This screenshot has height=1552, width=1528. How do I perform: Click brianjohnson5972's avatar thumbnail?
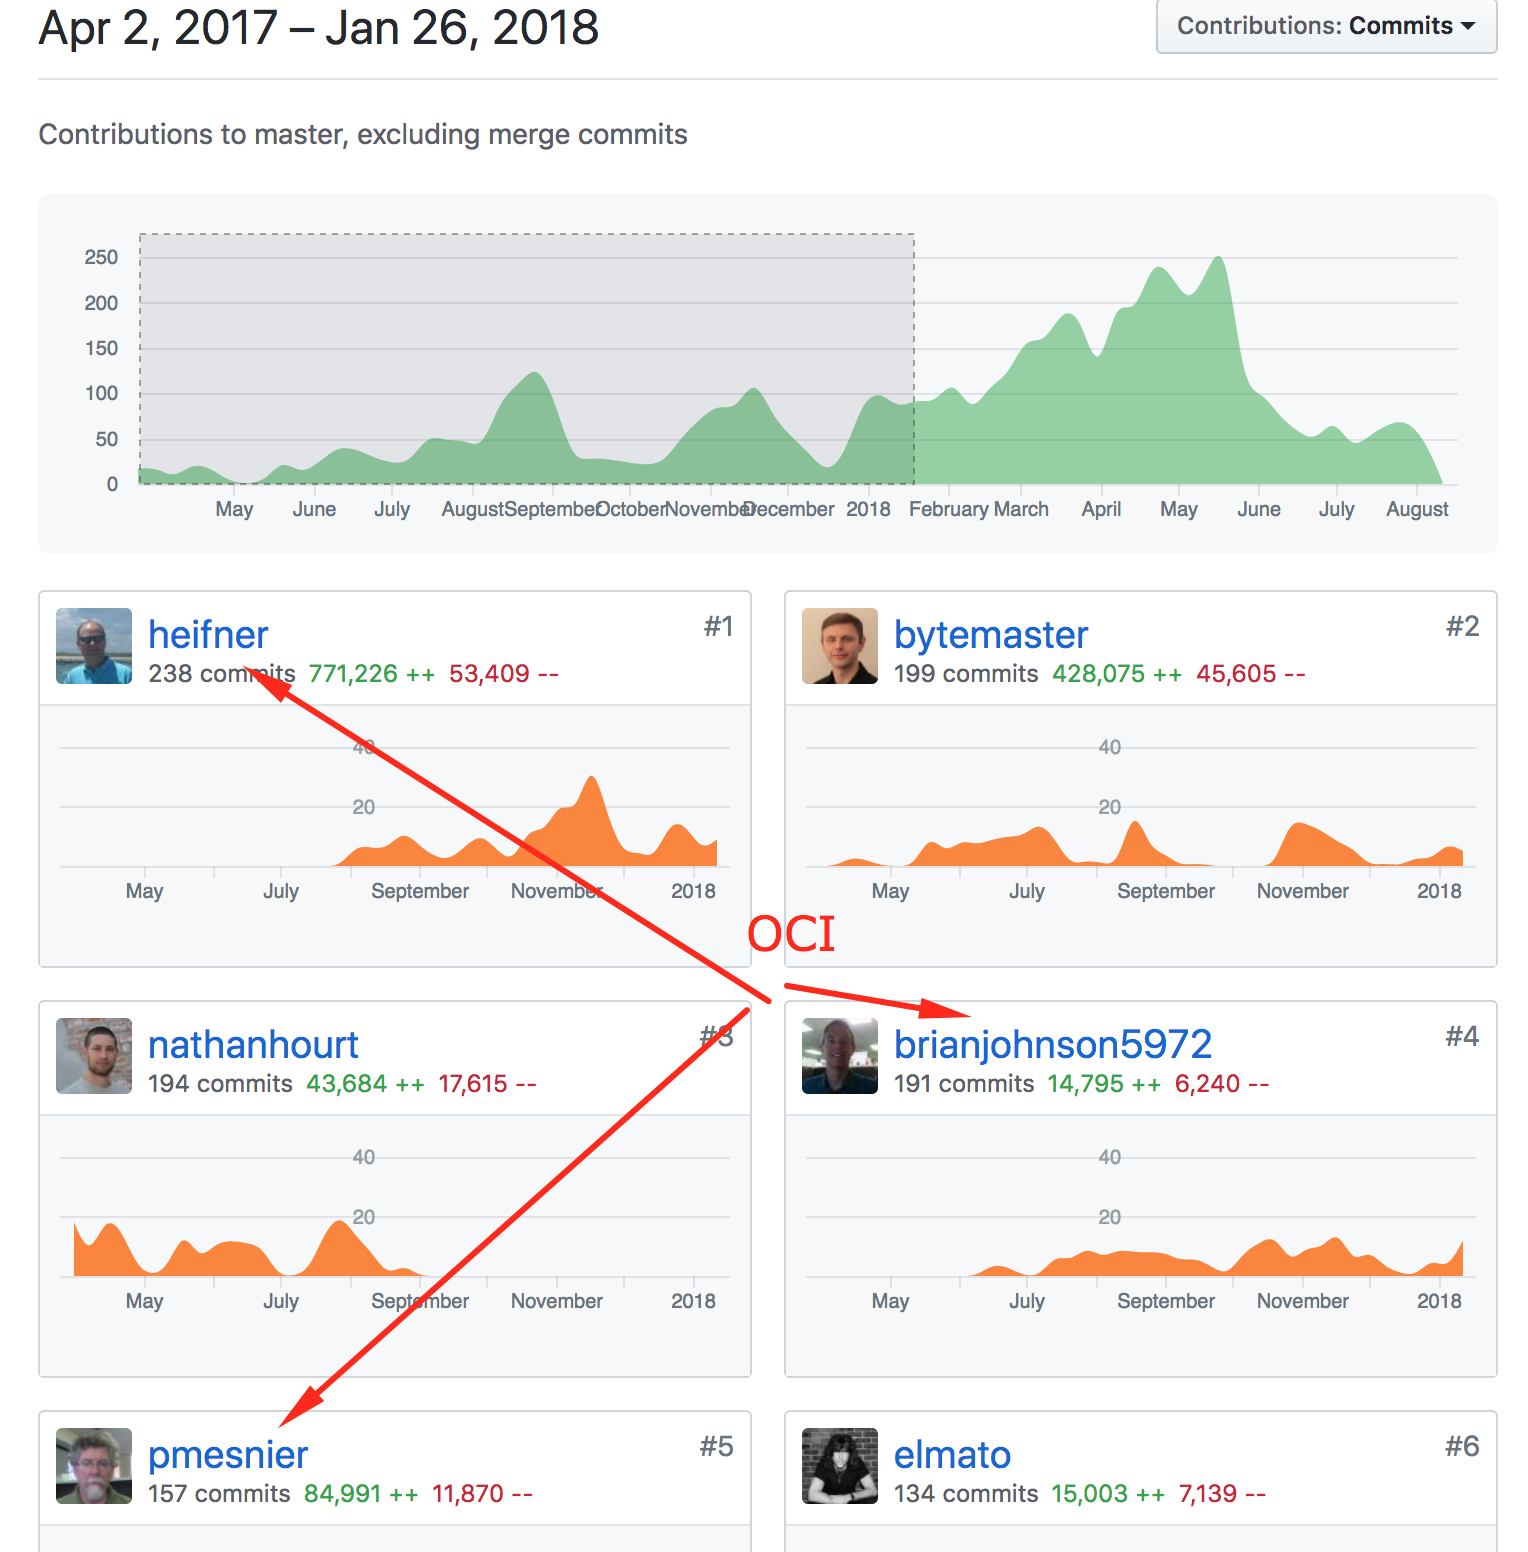pyautogui.click(x=840, y=1056)
